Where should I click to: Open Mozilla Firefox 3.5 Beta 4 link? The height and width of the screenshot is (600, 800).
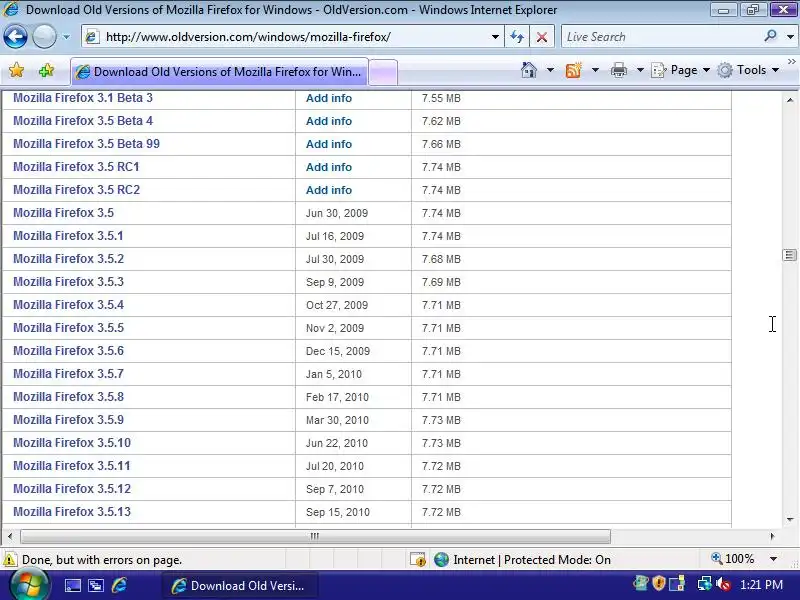83,121
